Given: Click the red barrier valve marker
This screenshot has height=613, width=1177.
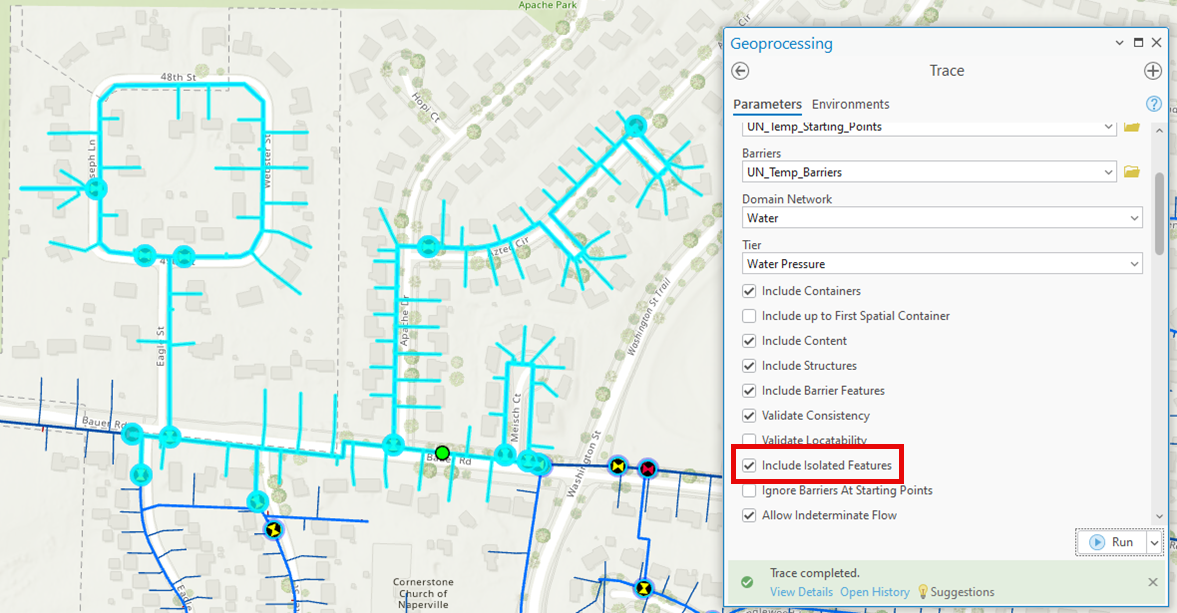Looking at the screenshot, I should tap(647, 469).
